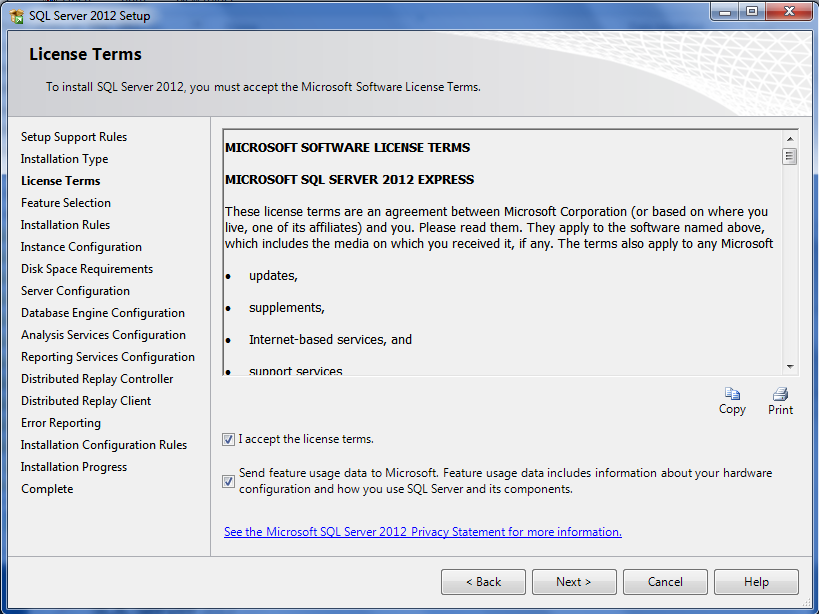Select 'Server Configuration' step in sidebar
The height and width of the screenshot is (614, 819).
(x=75, y=291)
